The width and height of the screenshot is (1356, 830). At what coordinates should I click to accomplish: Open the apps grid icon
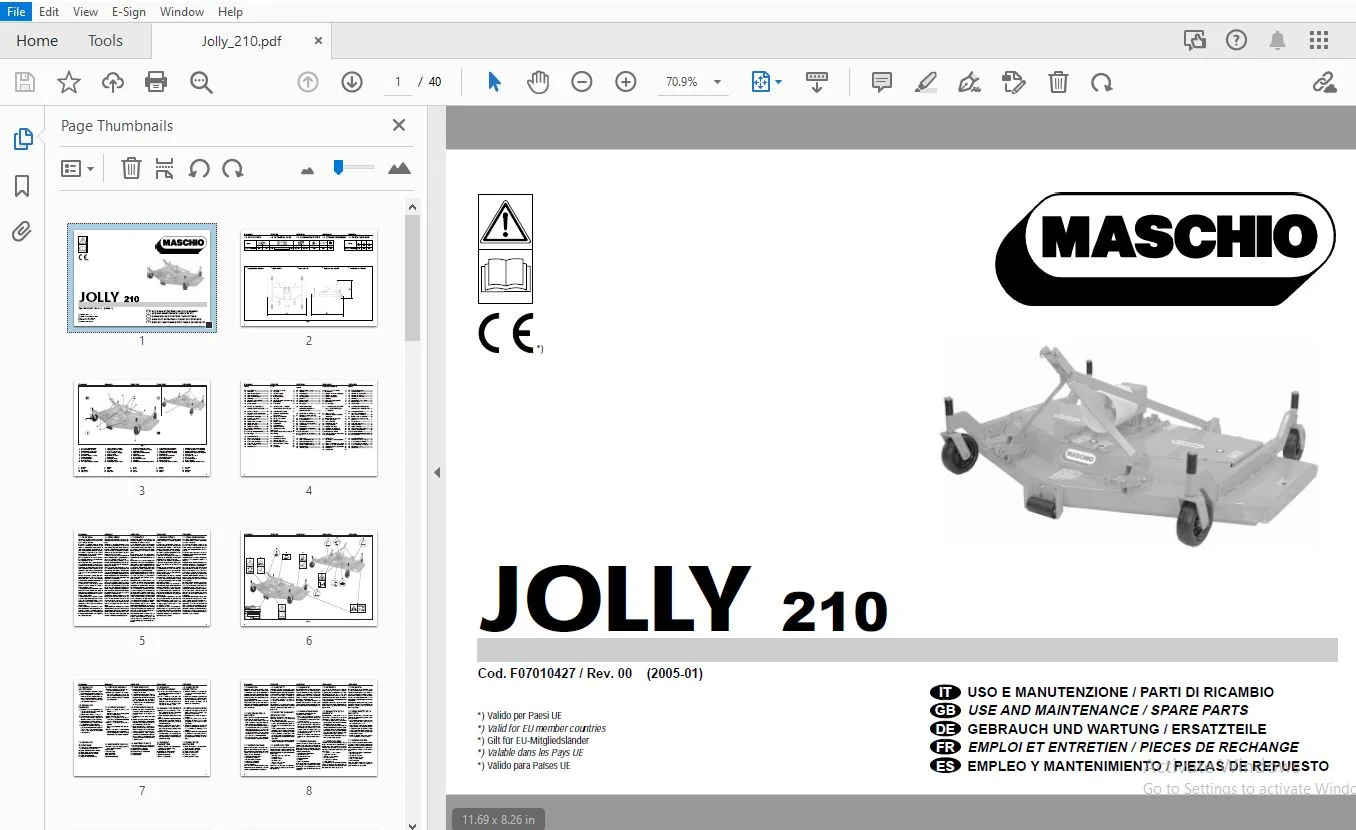pyautogui.click(x=1319, y=40)
